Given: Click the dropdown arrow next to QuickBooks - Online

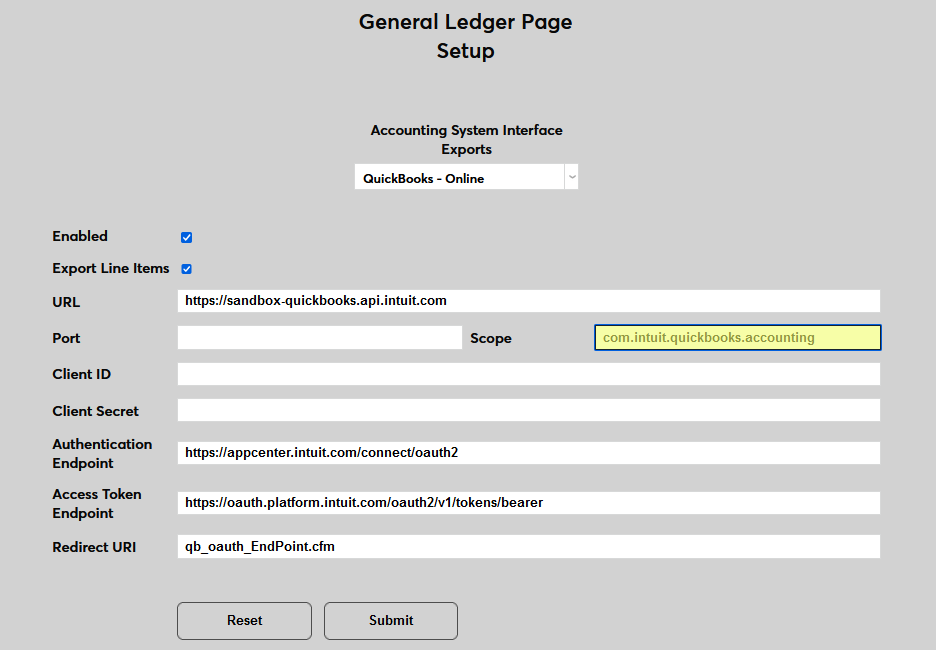Looking at the screenshot, I should click(x=571, y=176).
